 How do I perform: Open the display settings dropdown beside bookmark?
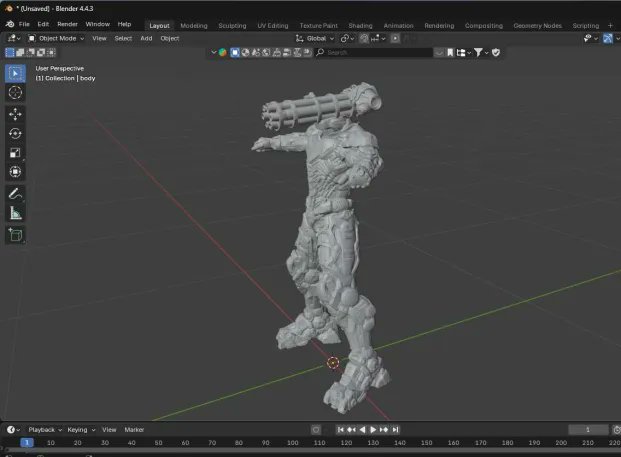click(x=463, y=52)
